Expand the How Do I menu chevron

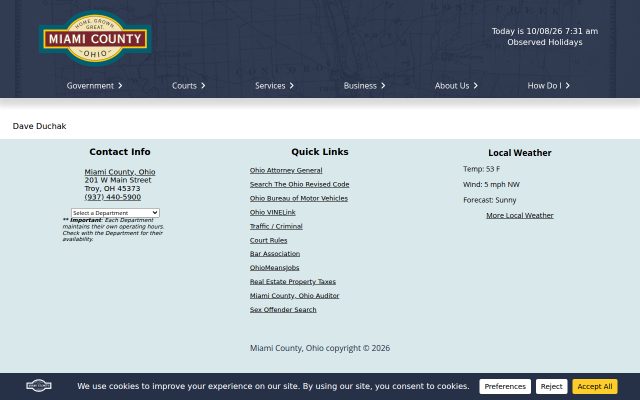[x=567, y=86]
